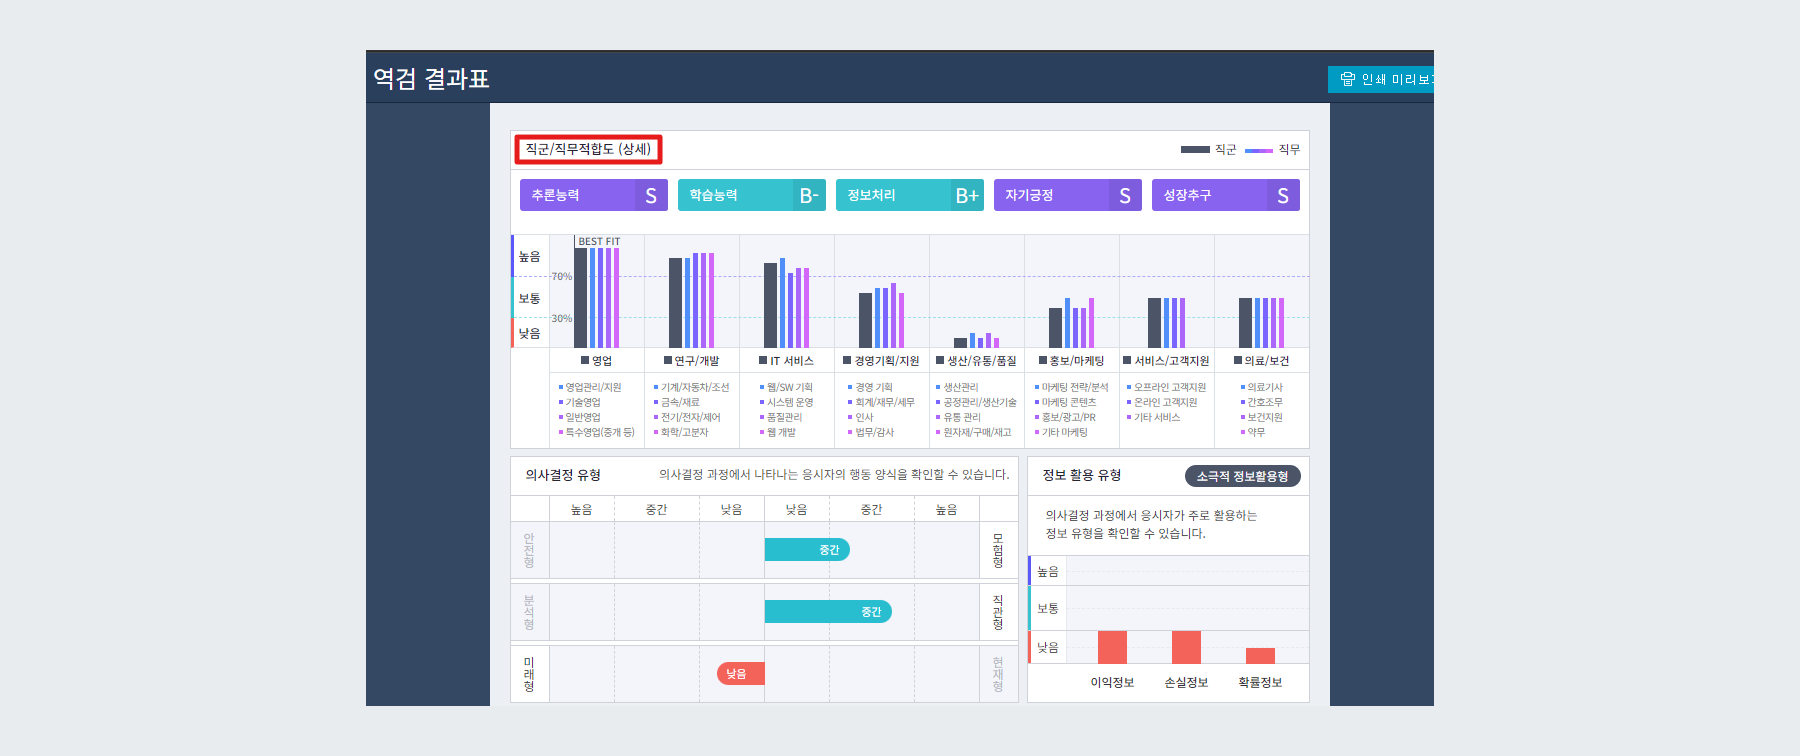1800x756 pixels.
Task: Click the 직군/직무적합도 (상세) section title
Action: pos(588,149)
